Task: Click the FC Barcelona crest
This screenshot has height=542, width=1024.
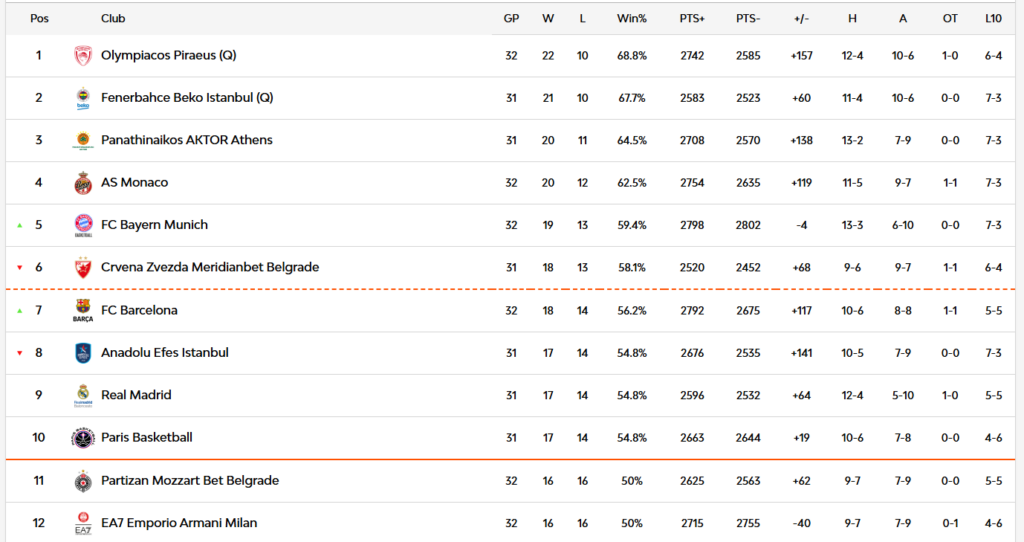Action: [83, 311]
